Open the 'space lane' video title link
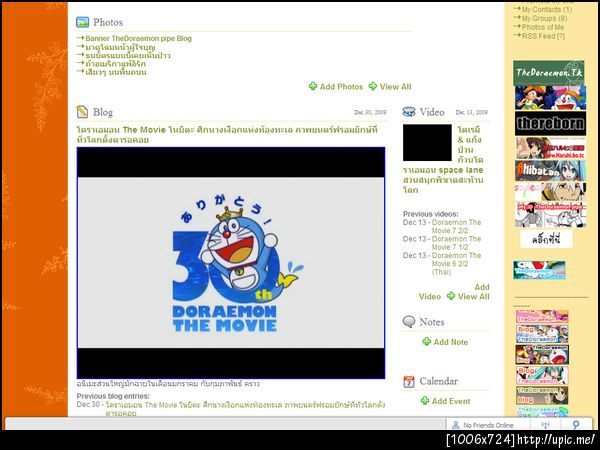Screen dimensions: 600x450 443,160
